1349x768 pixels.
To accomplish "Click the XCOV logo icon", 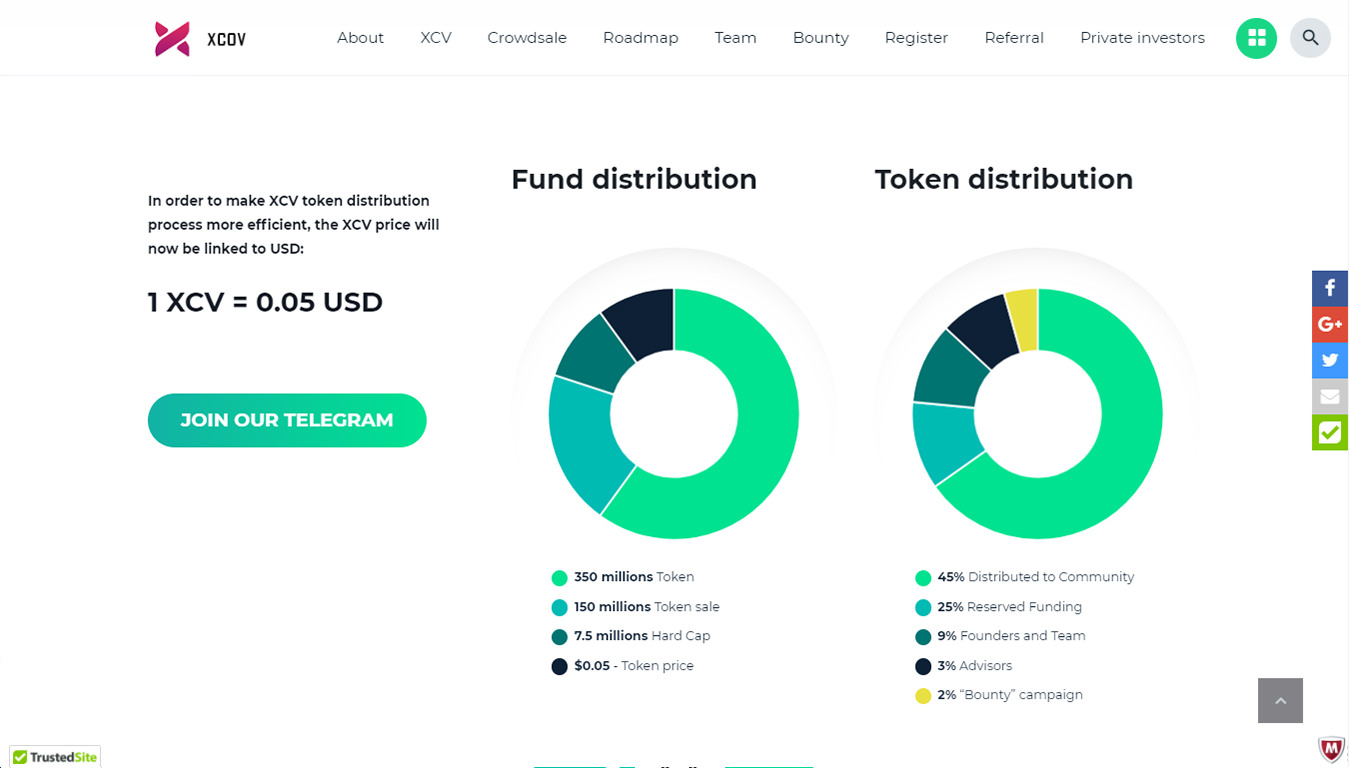I will point(172,39).
